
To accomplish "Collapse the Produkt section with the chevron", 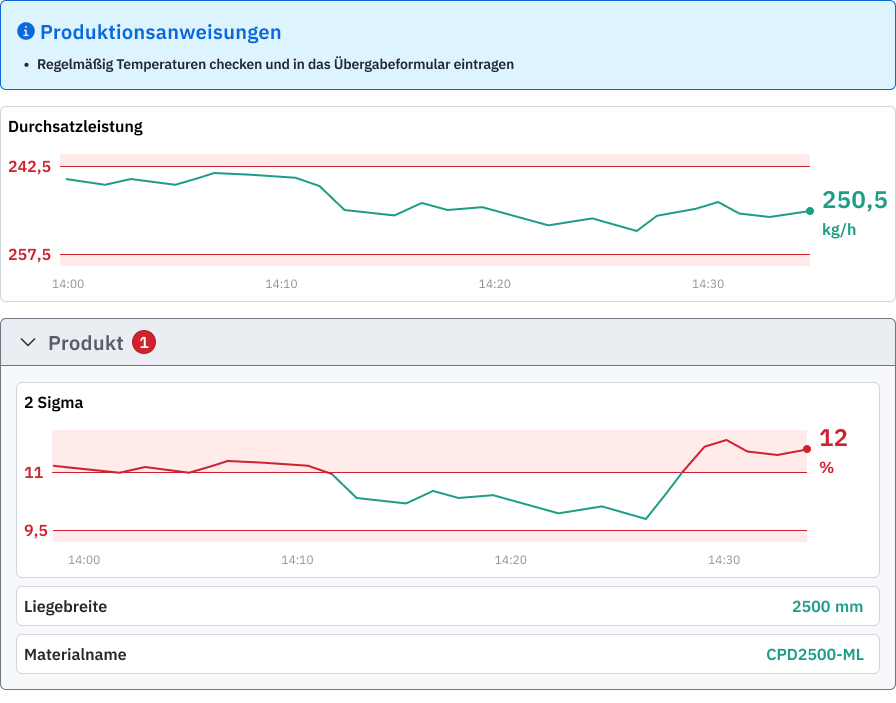I will [28, 343].
